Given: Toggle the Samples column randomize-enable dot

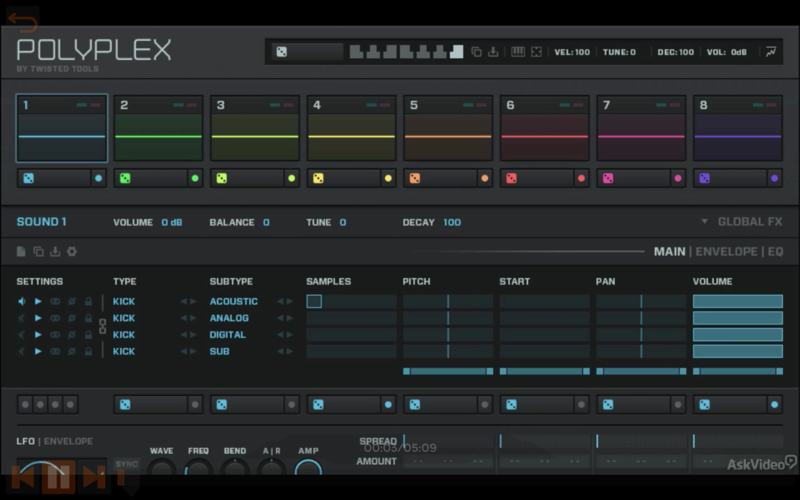Looking at the screenshot, I should pos(388,405).
